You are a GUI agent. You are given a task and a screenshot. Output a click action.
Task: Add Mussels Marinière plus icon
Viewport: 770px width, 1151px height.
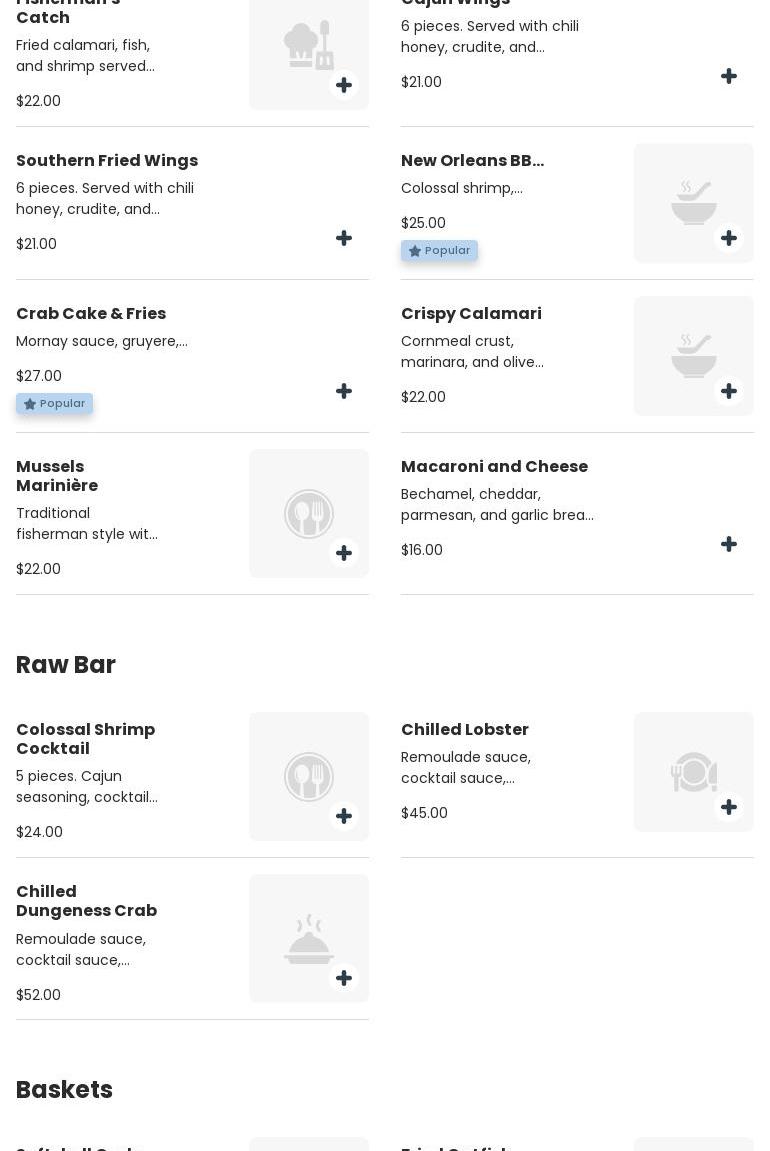(x=344, y=554)
